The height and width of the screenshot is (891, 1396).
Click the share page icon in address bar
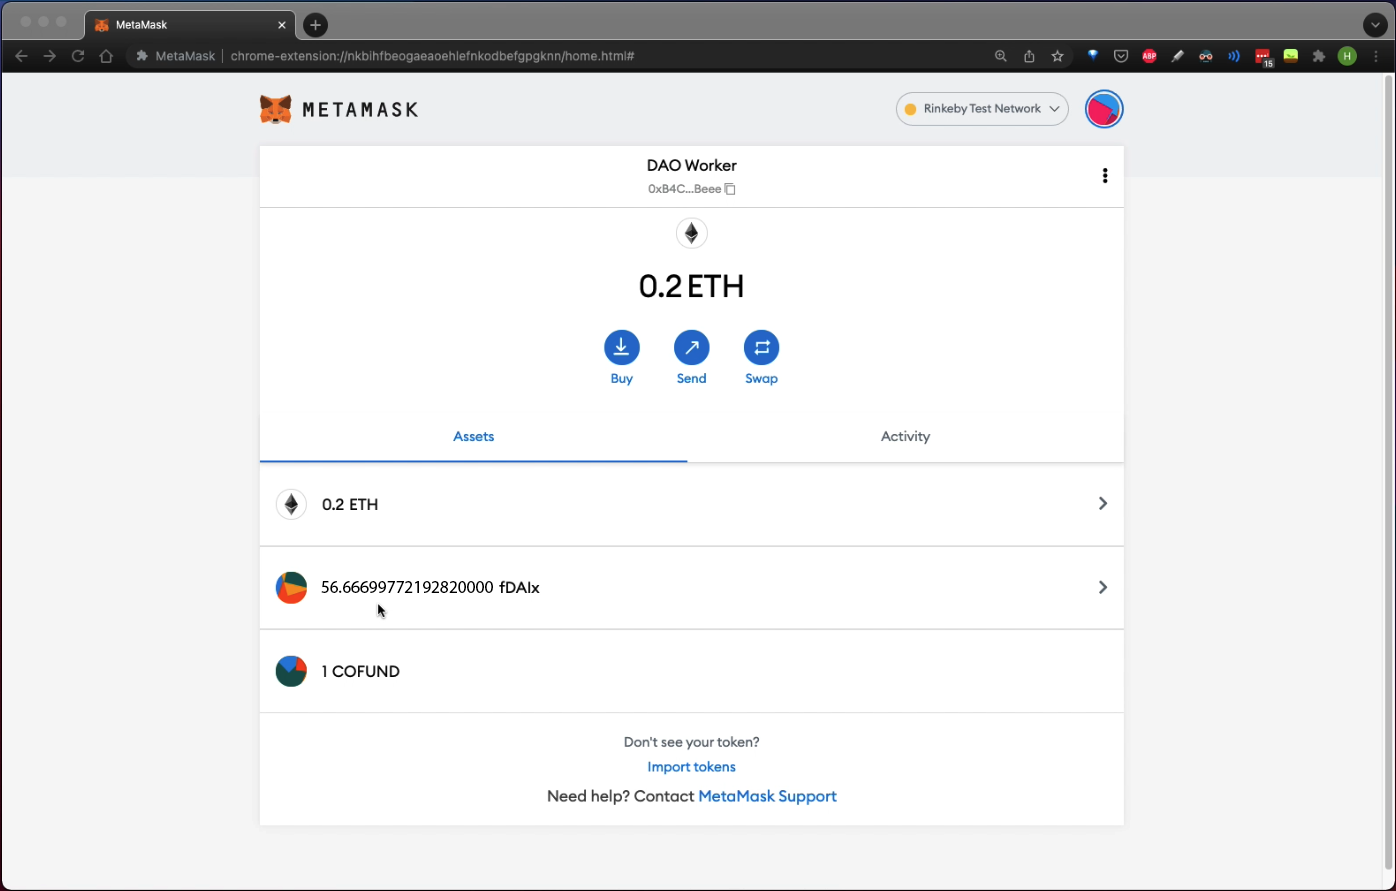click(1029, 56)
